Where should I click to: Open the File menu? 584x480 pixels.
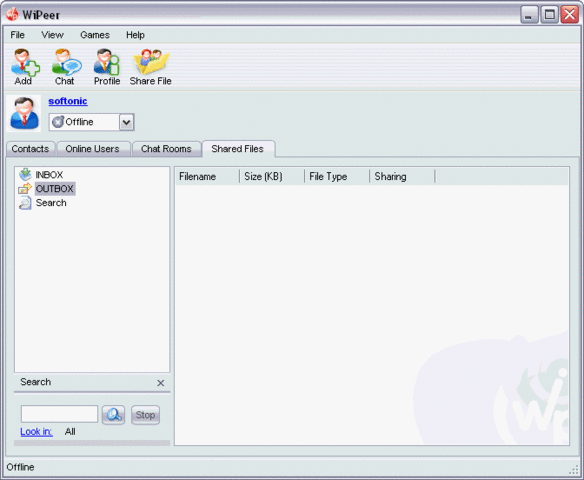point(18,35)
